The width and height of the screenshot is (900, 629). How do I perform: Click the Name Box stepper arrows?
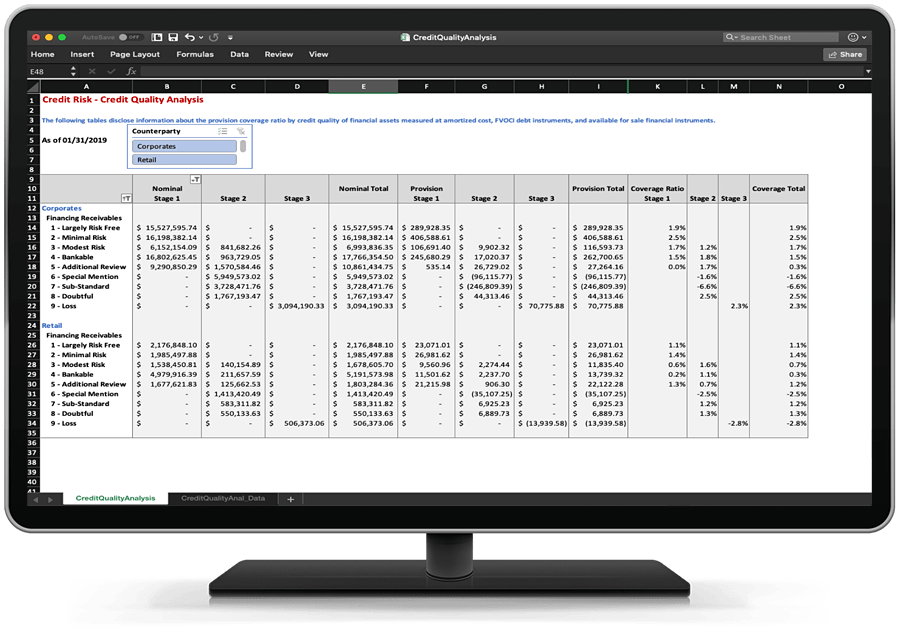click(x=73, y=71)
